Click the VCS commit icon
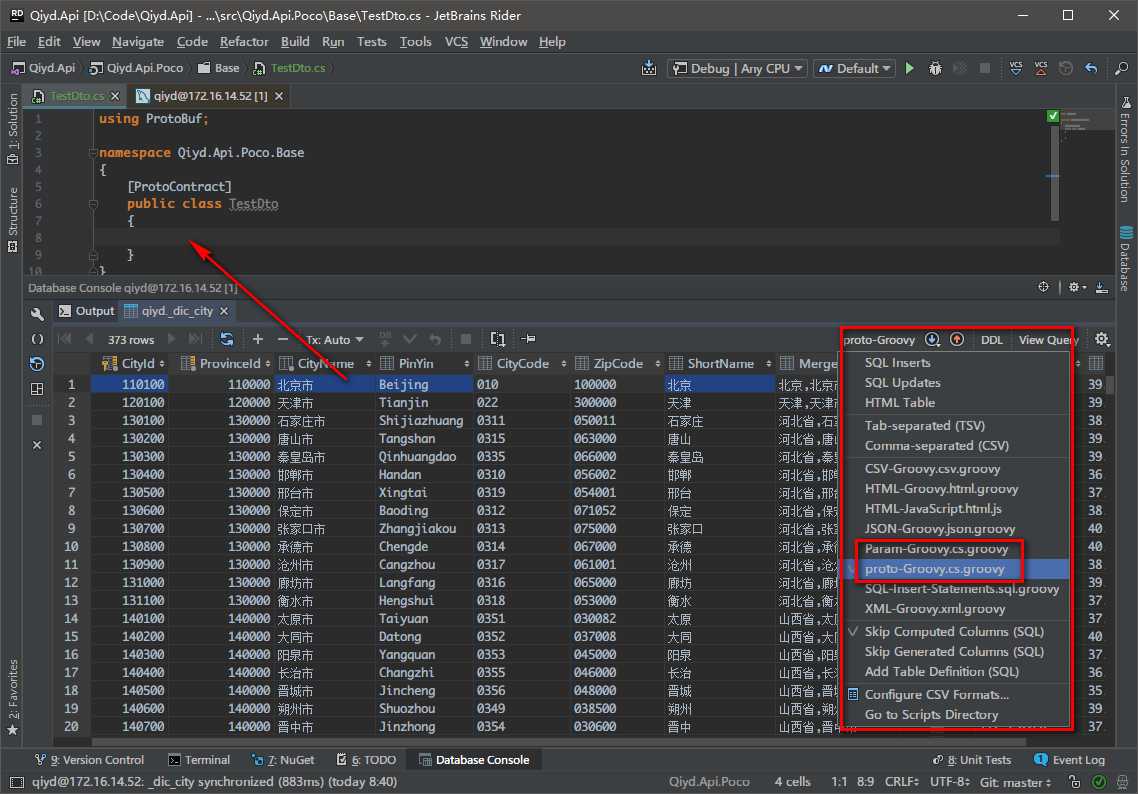 pyautogui.click(x=1041, y=68)
